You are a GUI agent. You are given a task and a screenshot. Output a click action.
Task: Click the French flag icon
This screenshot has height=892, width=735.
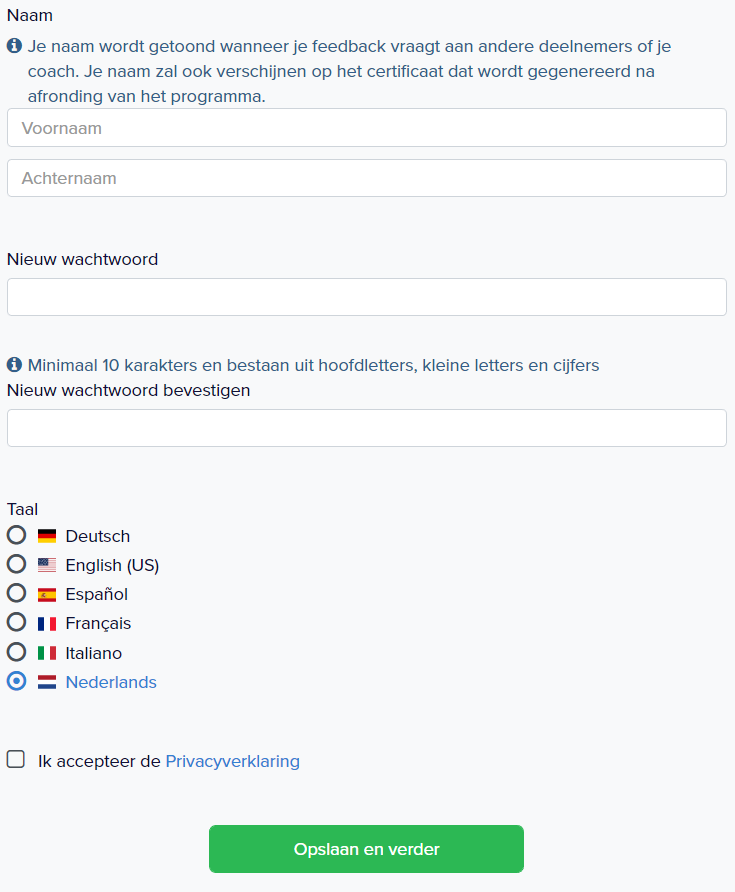pyautogui.click(x=47, y=623)
